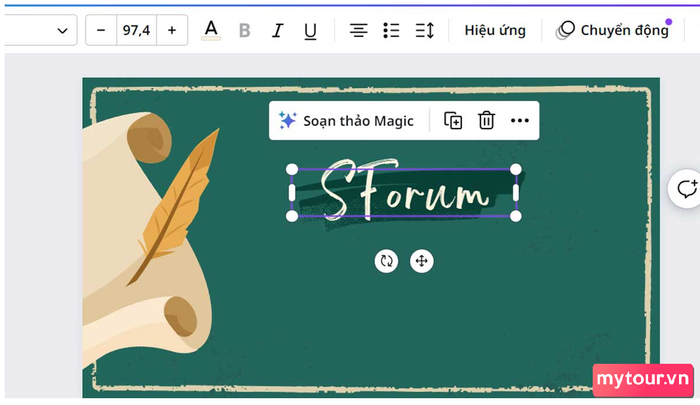
Task: Toggle underline formatting
Action: [x=310, y=31]
